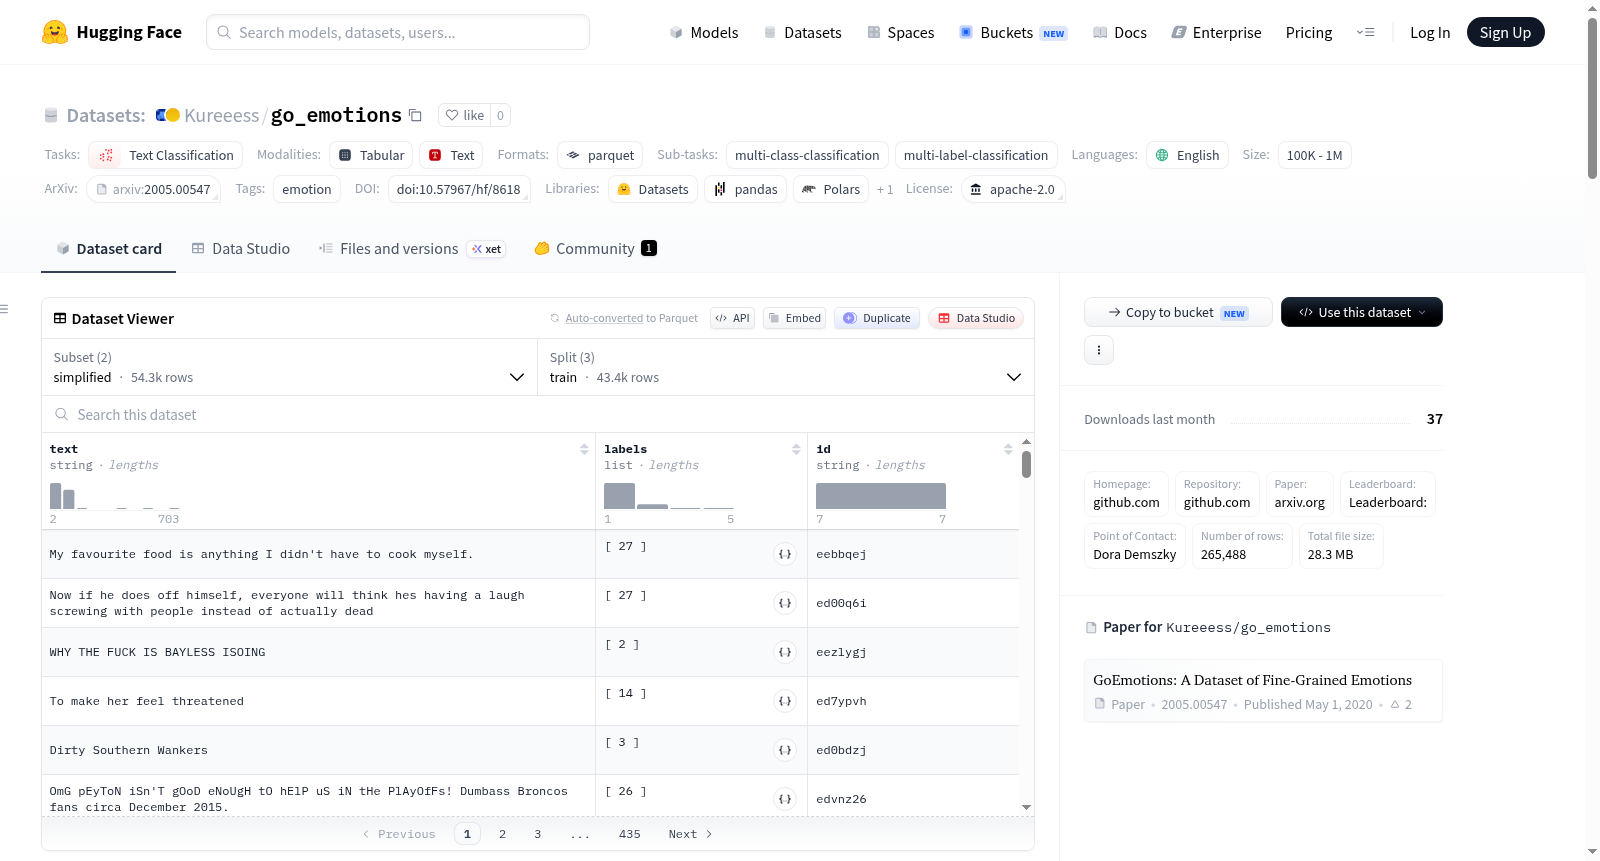
Task: Click the Duplicate button
Action: click(x=877, y=318)
